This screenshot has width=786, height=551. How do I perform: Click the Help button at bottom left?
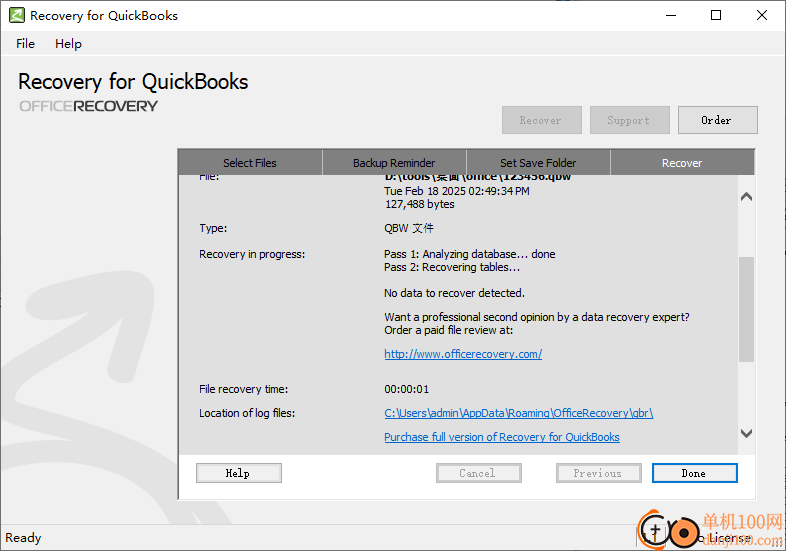[x=239, y=473]
